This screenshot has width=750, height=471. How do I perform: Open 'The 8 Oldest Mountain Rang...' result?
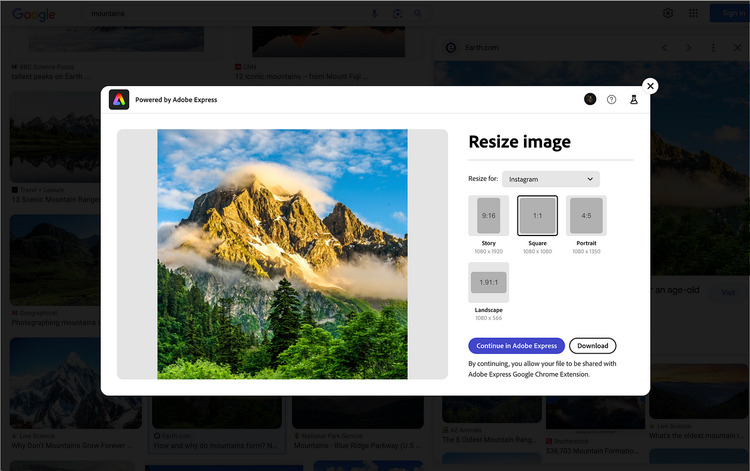click(490, 440)
